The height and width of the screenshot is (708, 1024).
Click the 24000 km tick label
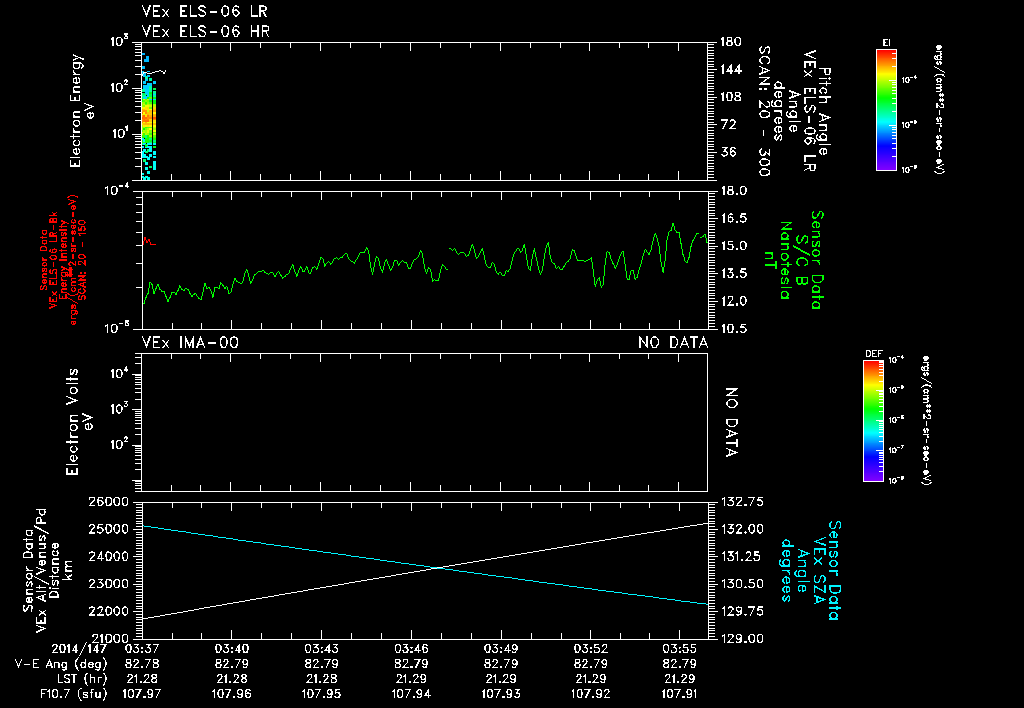(x=108, y=556)
